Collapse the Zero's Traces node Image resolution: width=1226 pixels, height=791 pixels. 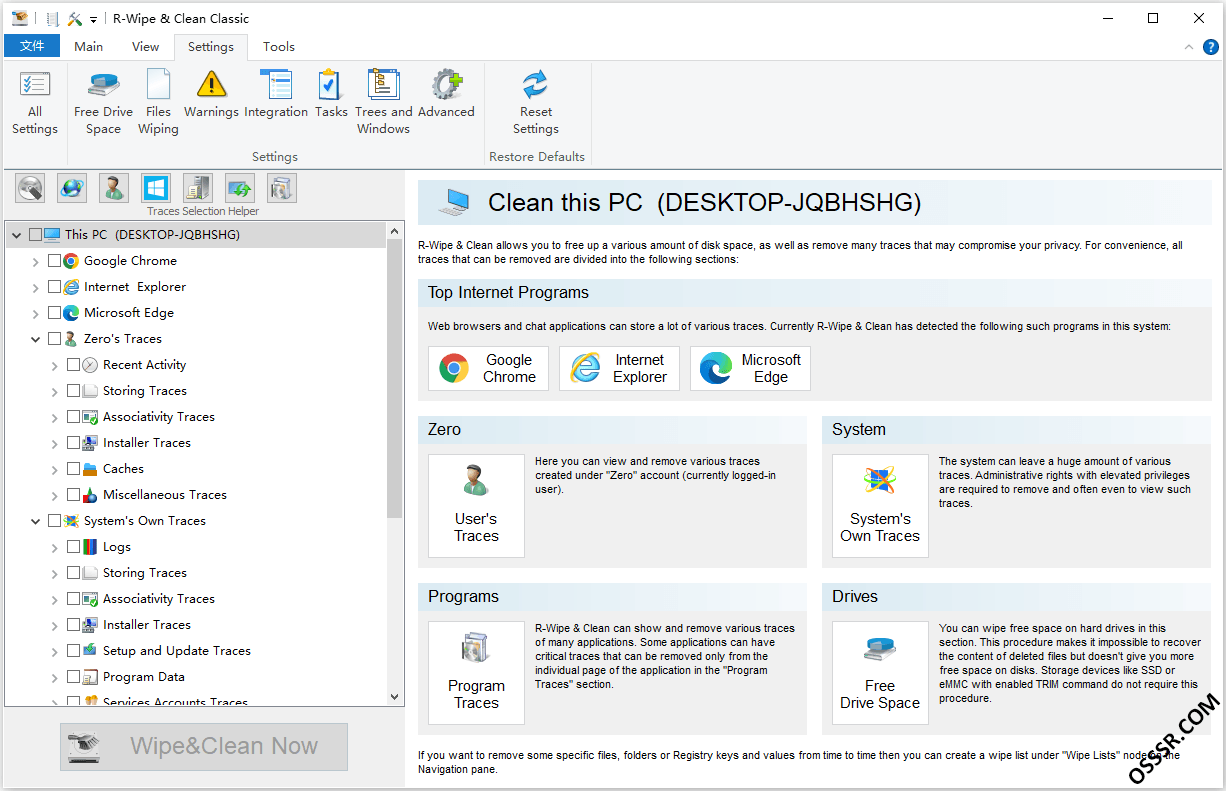[36, 339]
